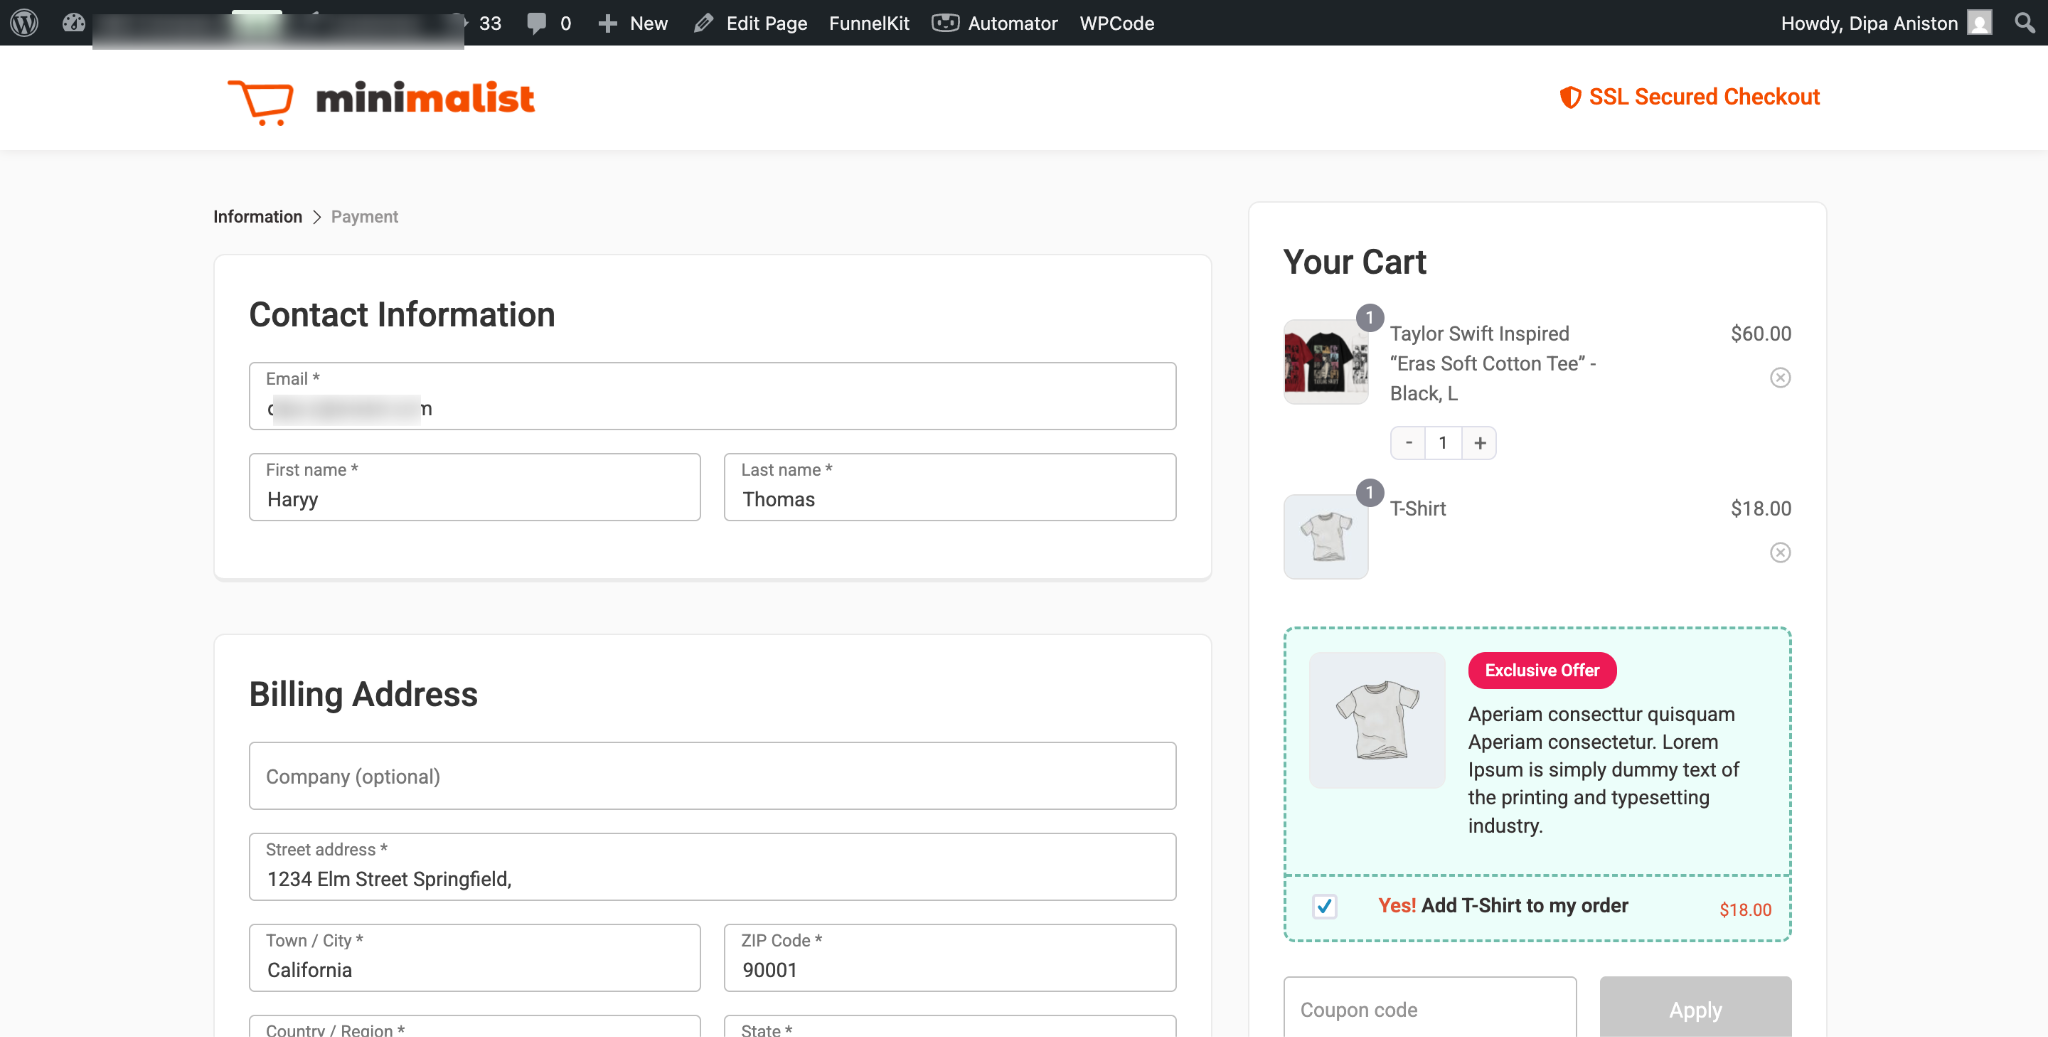The height and width of the screenshot is (1037, 2048).
Task: Click the minimalist brand name
Action: (425, 98)
